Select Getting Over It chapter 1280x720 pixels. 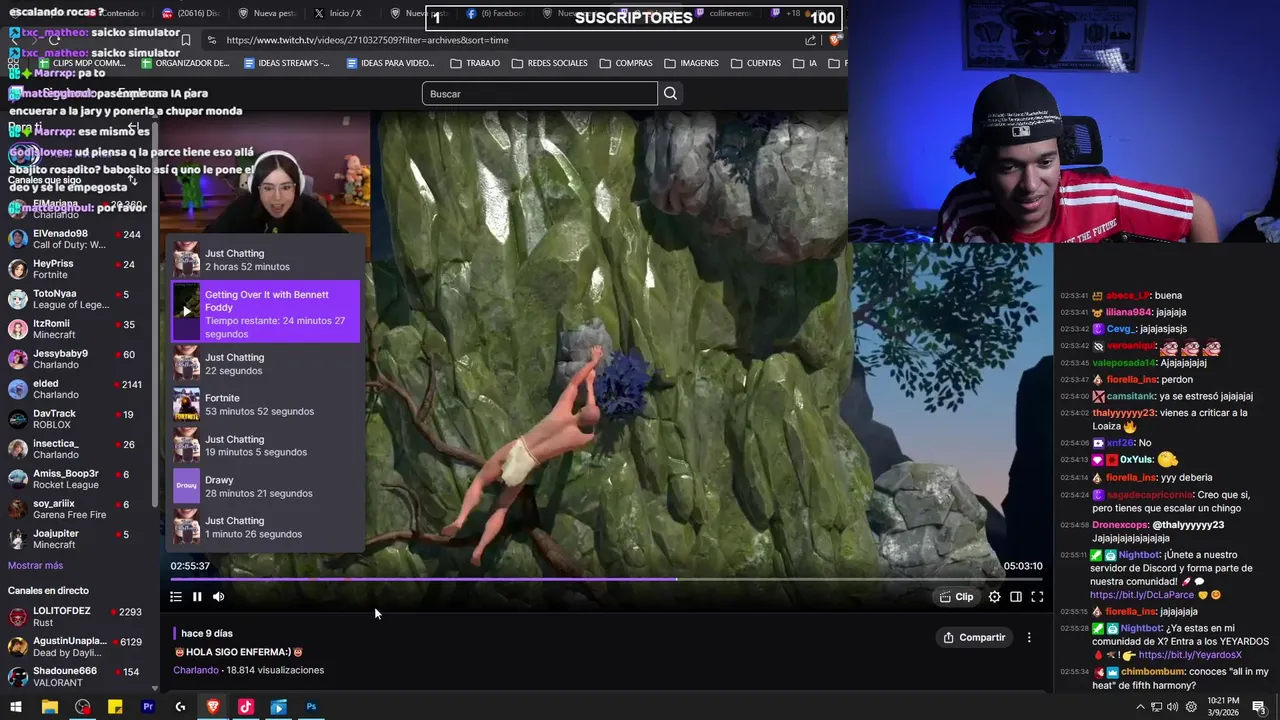point(265,312)
